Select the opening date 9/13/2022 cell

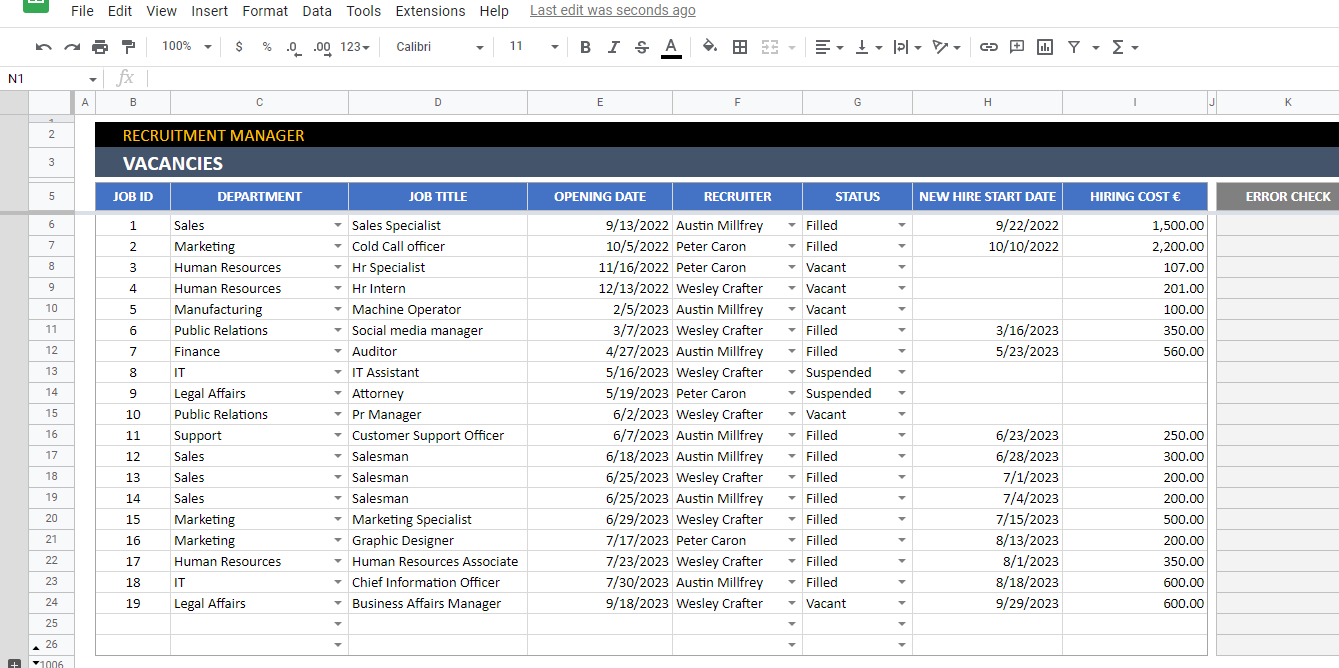click(600, 226)
